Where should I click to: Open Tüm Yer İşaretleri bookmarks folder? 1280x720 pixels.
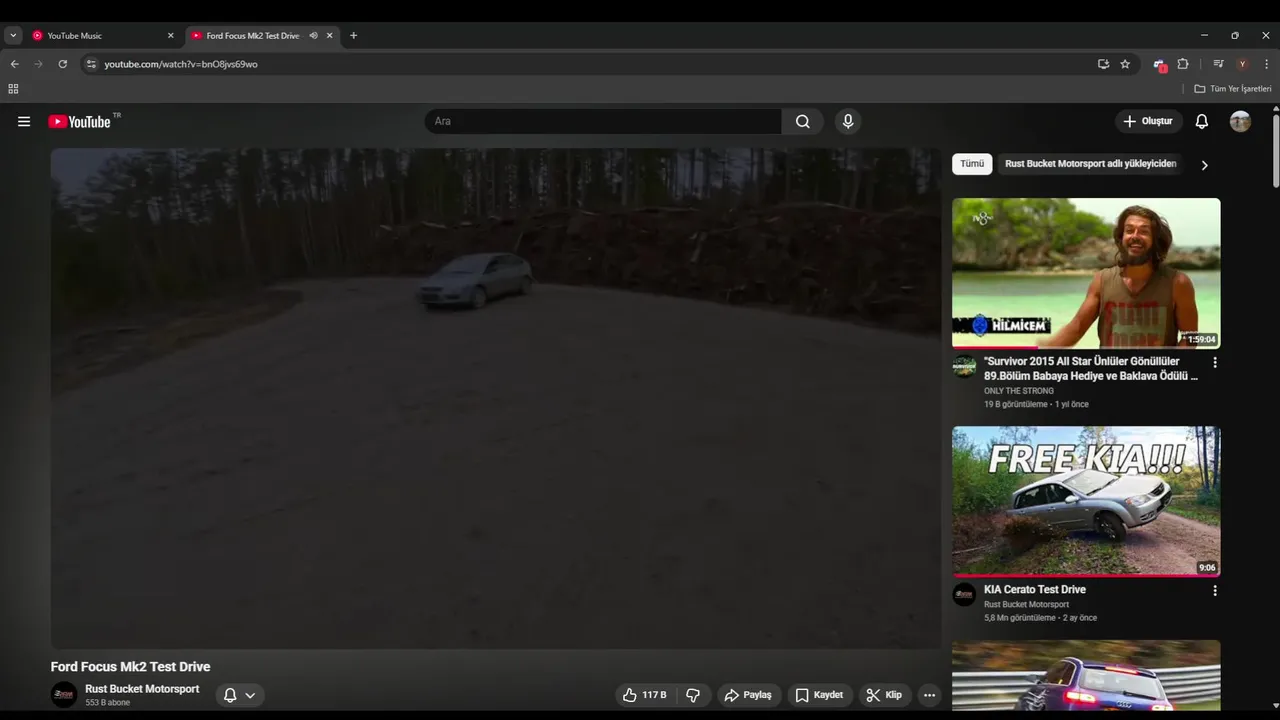click(1233, 89)
